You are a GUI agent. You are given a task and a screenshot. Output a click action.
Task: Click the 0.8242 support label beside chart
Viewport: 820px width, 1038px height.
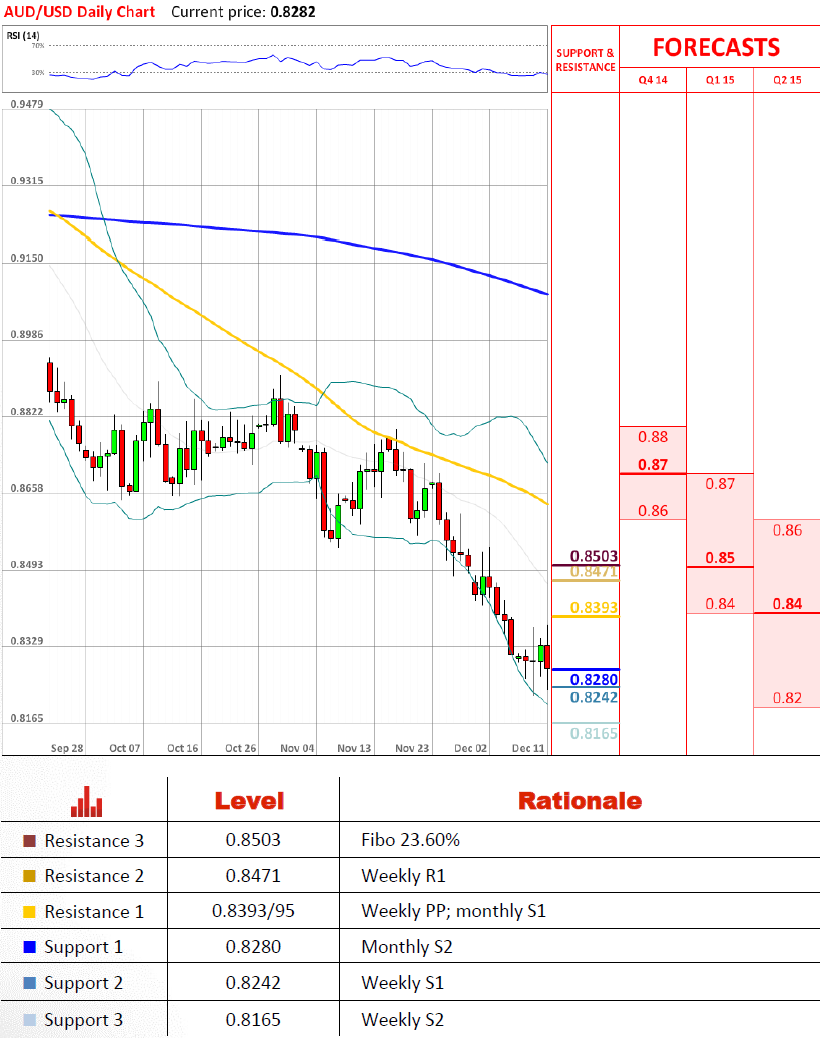point(594,697)
